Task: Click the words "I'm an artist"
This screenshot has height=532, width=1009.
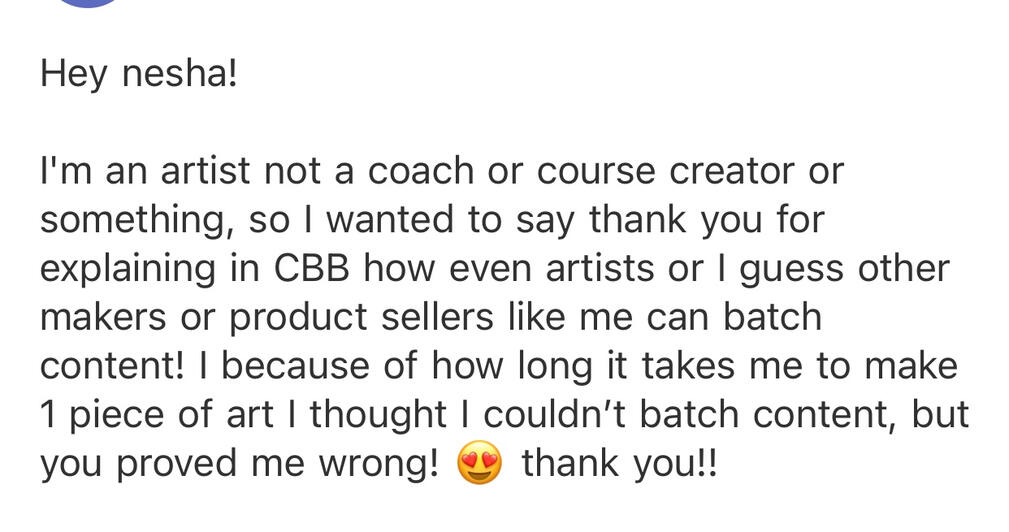Action: tap(145, 172)
